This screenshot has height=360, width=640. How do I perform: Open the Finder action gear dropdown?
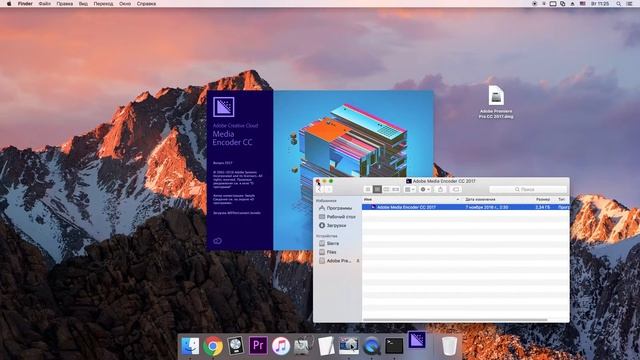click(x=425, y=189)
